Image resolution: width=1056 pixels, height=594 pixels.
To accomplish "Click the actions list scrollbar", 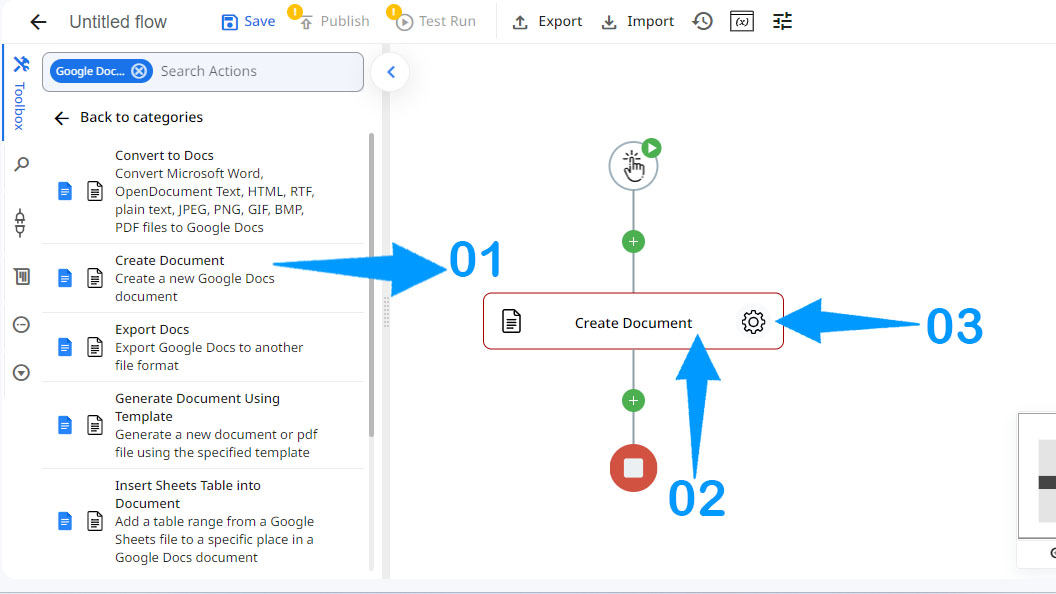I will pyautogui.click(x=371, y=285).
